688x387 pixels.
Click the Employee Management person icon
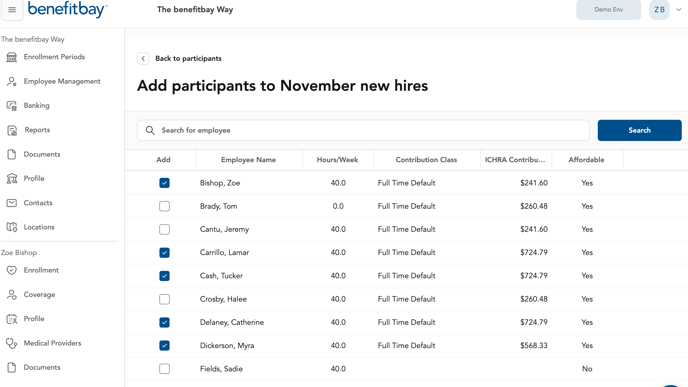12,82
